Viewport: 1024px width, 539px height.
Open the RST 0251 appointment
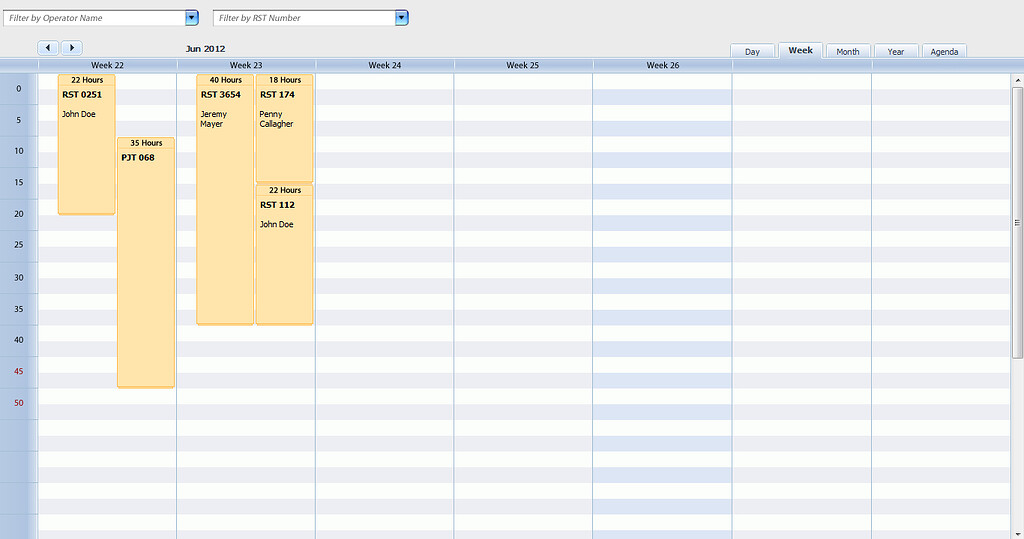point(86,144)
